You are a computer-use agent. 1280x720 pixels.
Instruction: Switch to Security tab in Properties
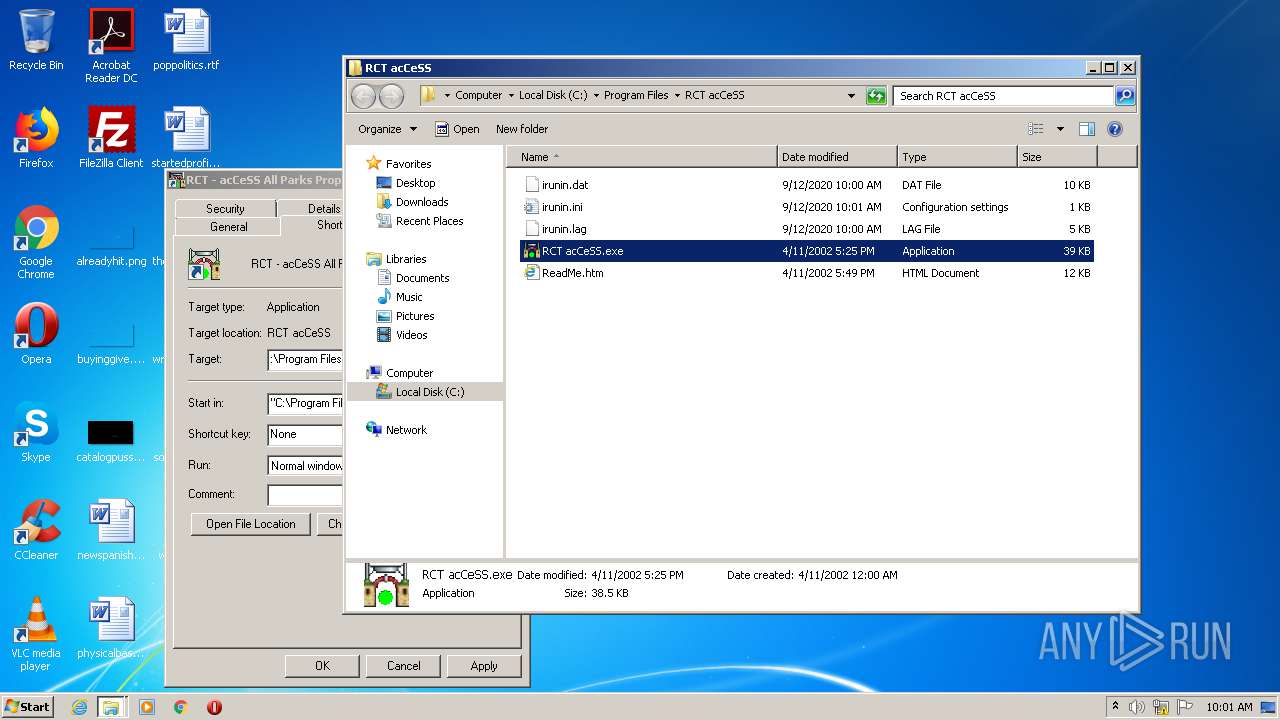tap(225, 209)
